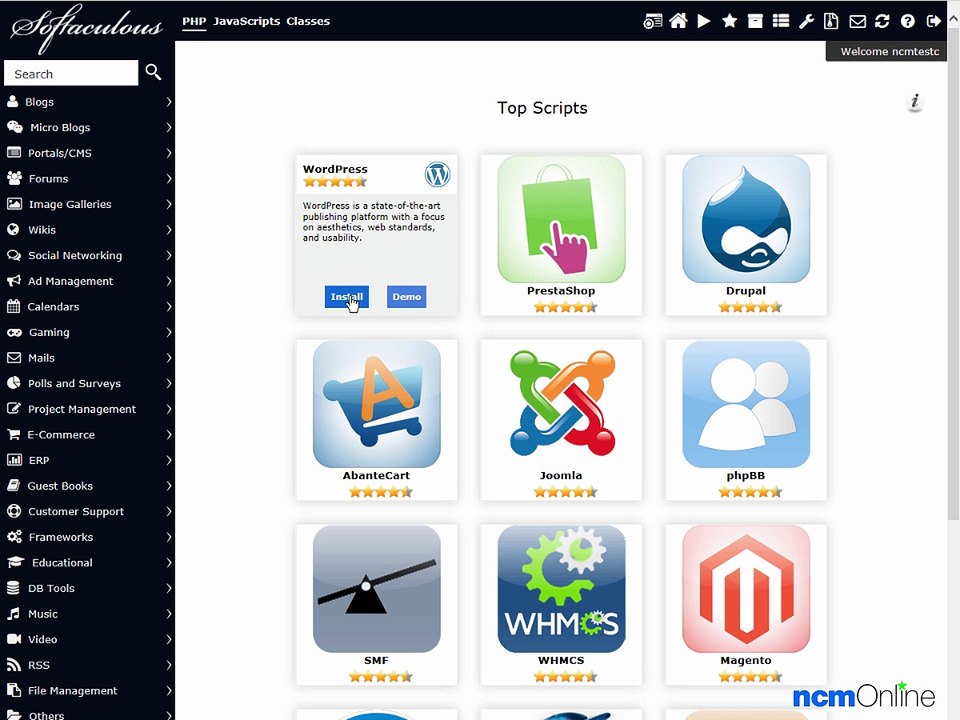Open the File Management category

point(87,691)
